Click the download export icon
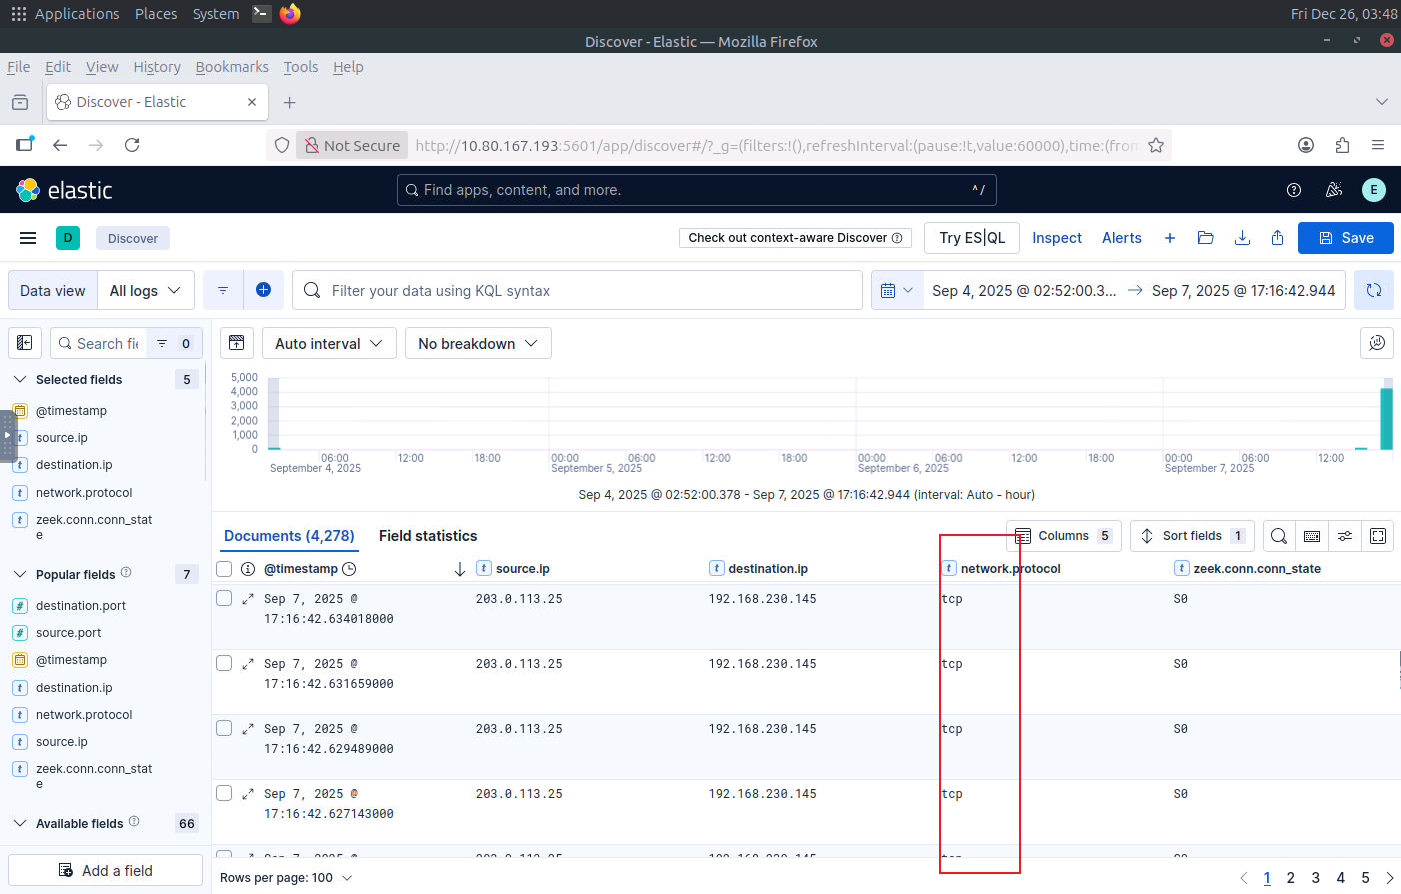The height and width of the screenshot is (894, 1401). 1242,238
